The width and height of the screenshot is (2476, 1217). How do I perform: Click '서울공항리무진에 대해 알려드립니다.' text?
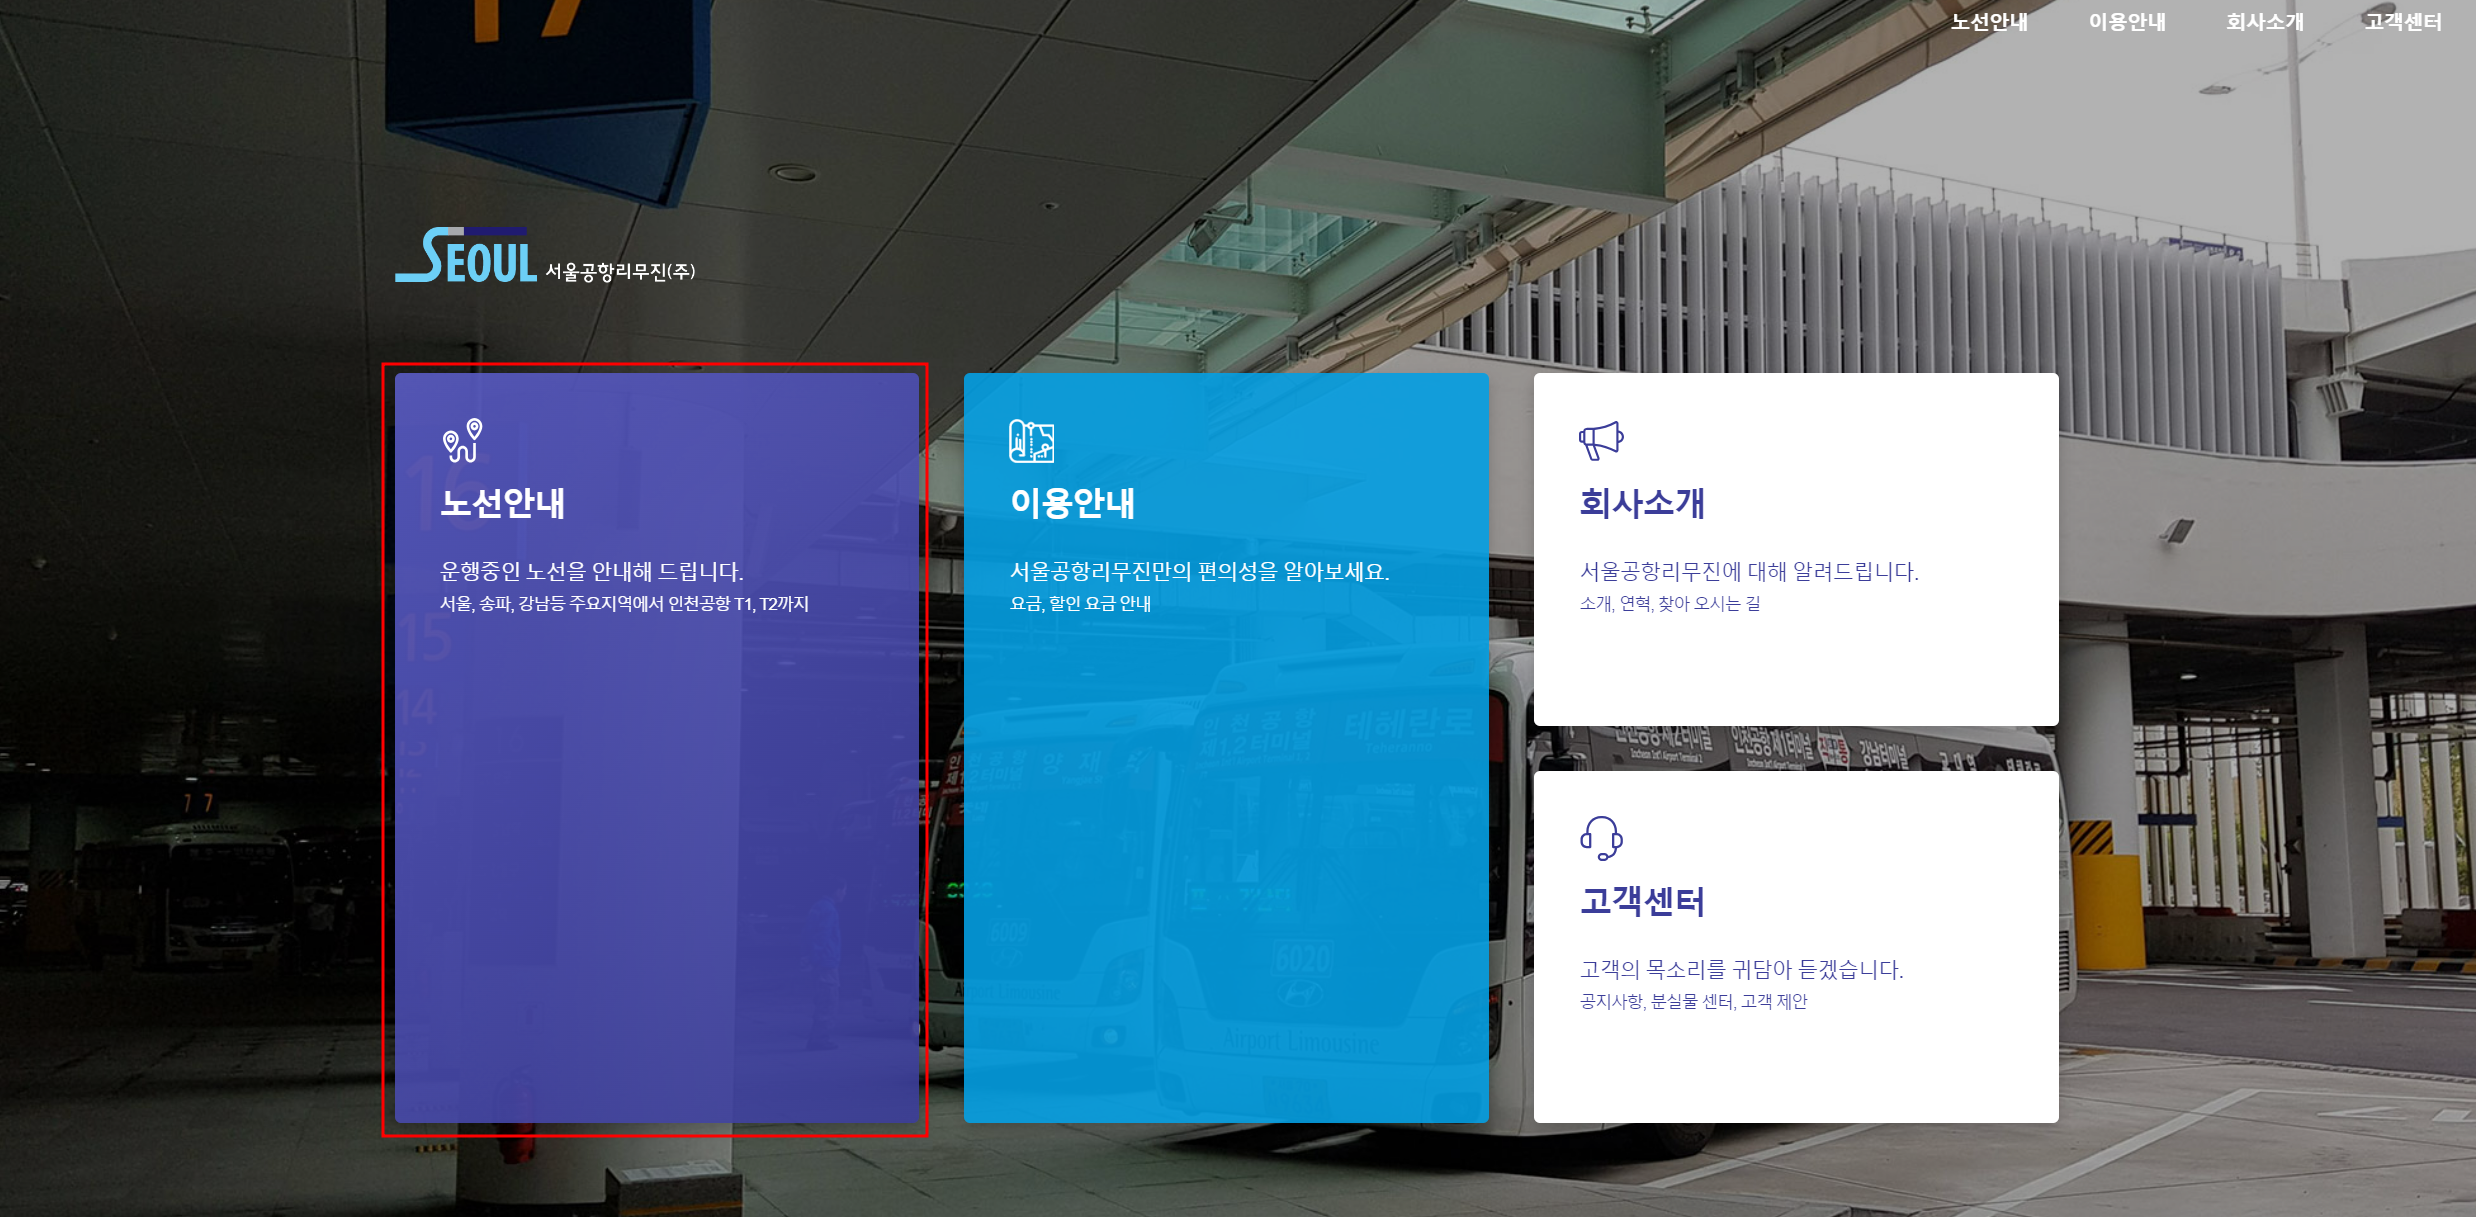[x=1749, y=572]
